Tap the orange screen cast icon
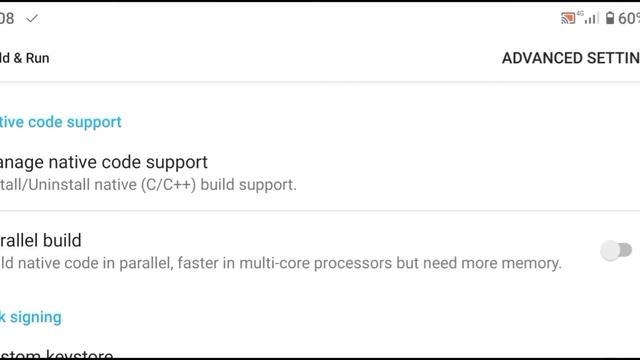Image resolution: width=640 pixels, height=360 pixels. [x=568, y=18]
